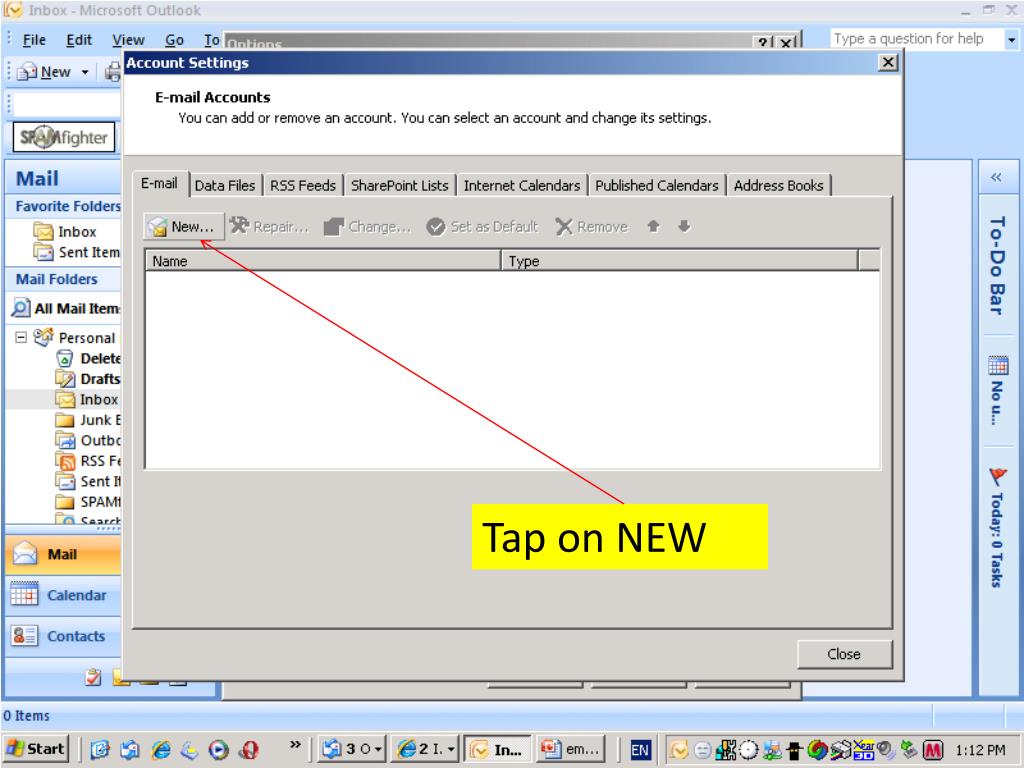
Task: Switch to Mail navigation pane button
Action: point(64,554)
